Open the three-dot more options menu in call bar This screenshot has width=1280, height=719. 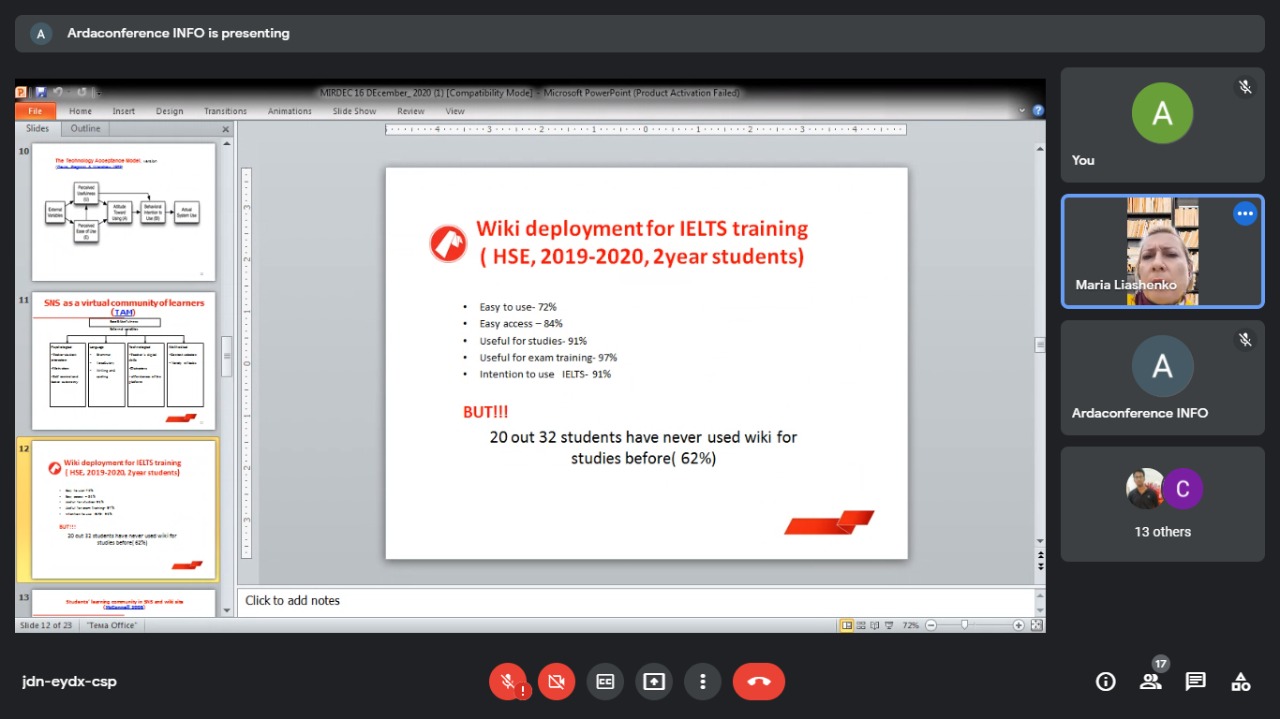(x=703, y=682)
